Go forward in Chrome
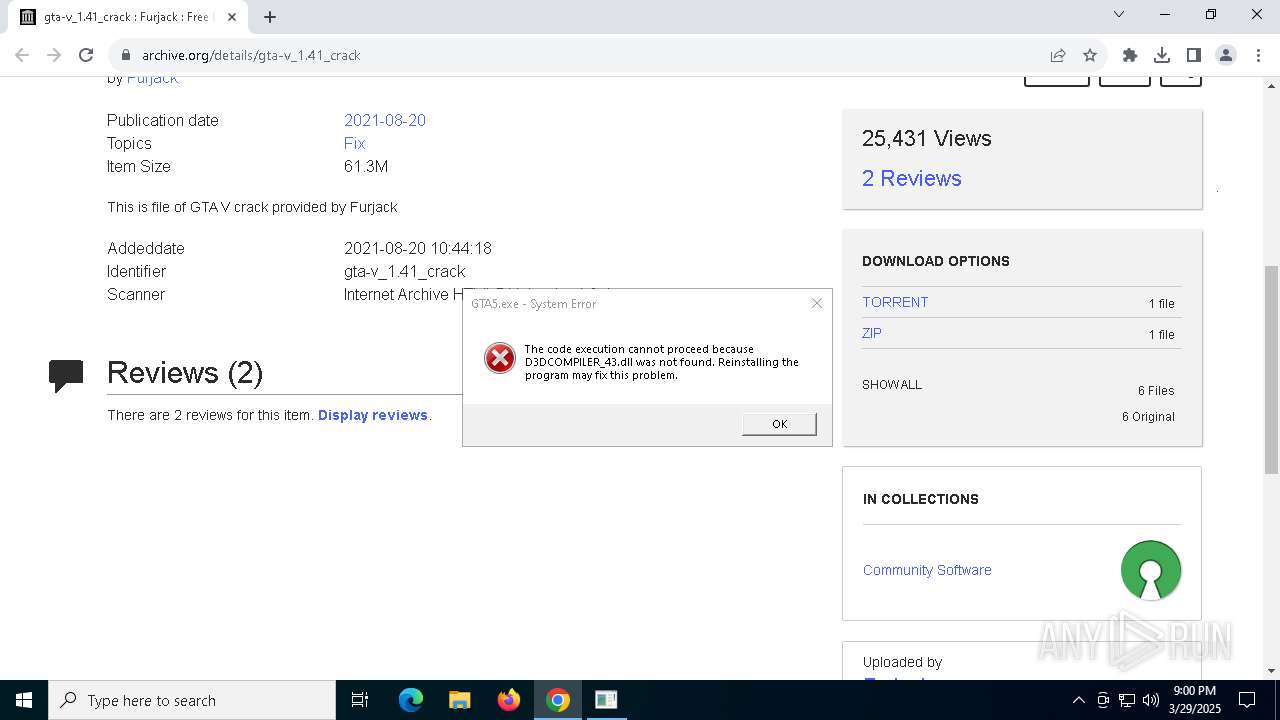Image resolution: width=1280 pixels, height=720 pixels. pos(54,55)
